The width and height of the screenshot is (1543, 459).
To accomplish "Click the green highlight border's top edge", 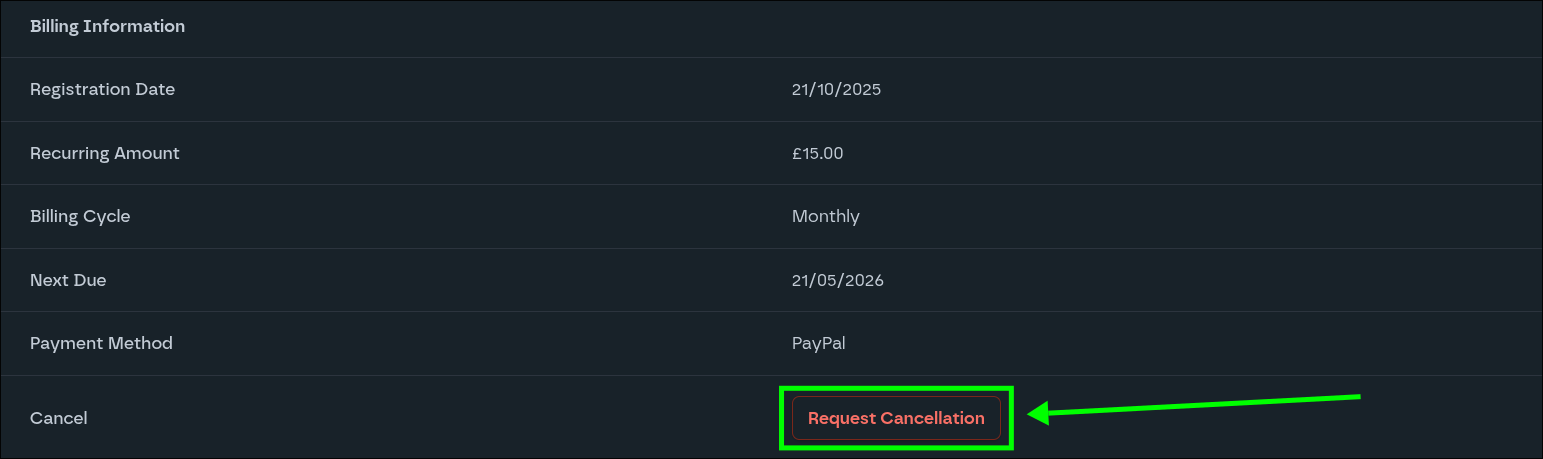I will click(896, 388).
